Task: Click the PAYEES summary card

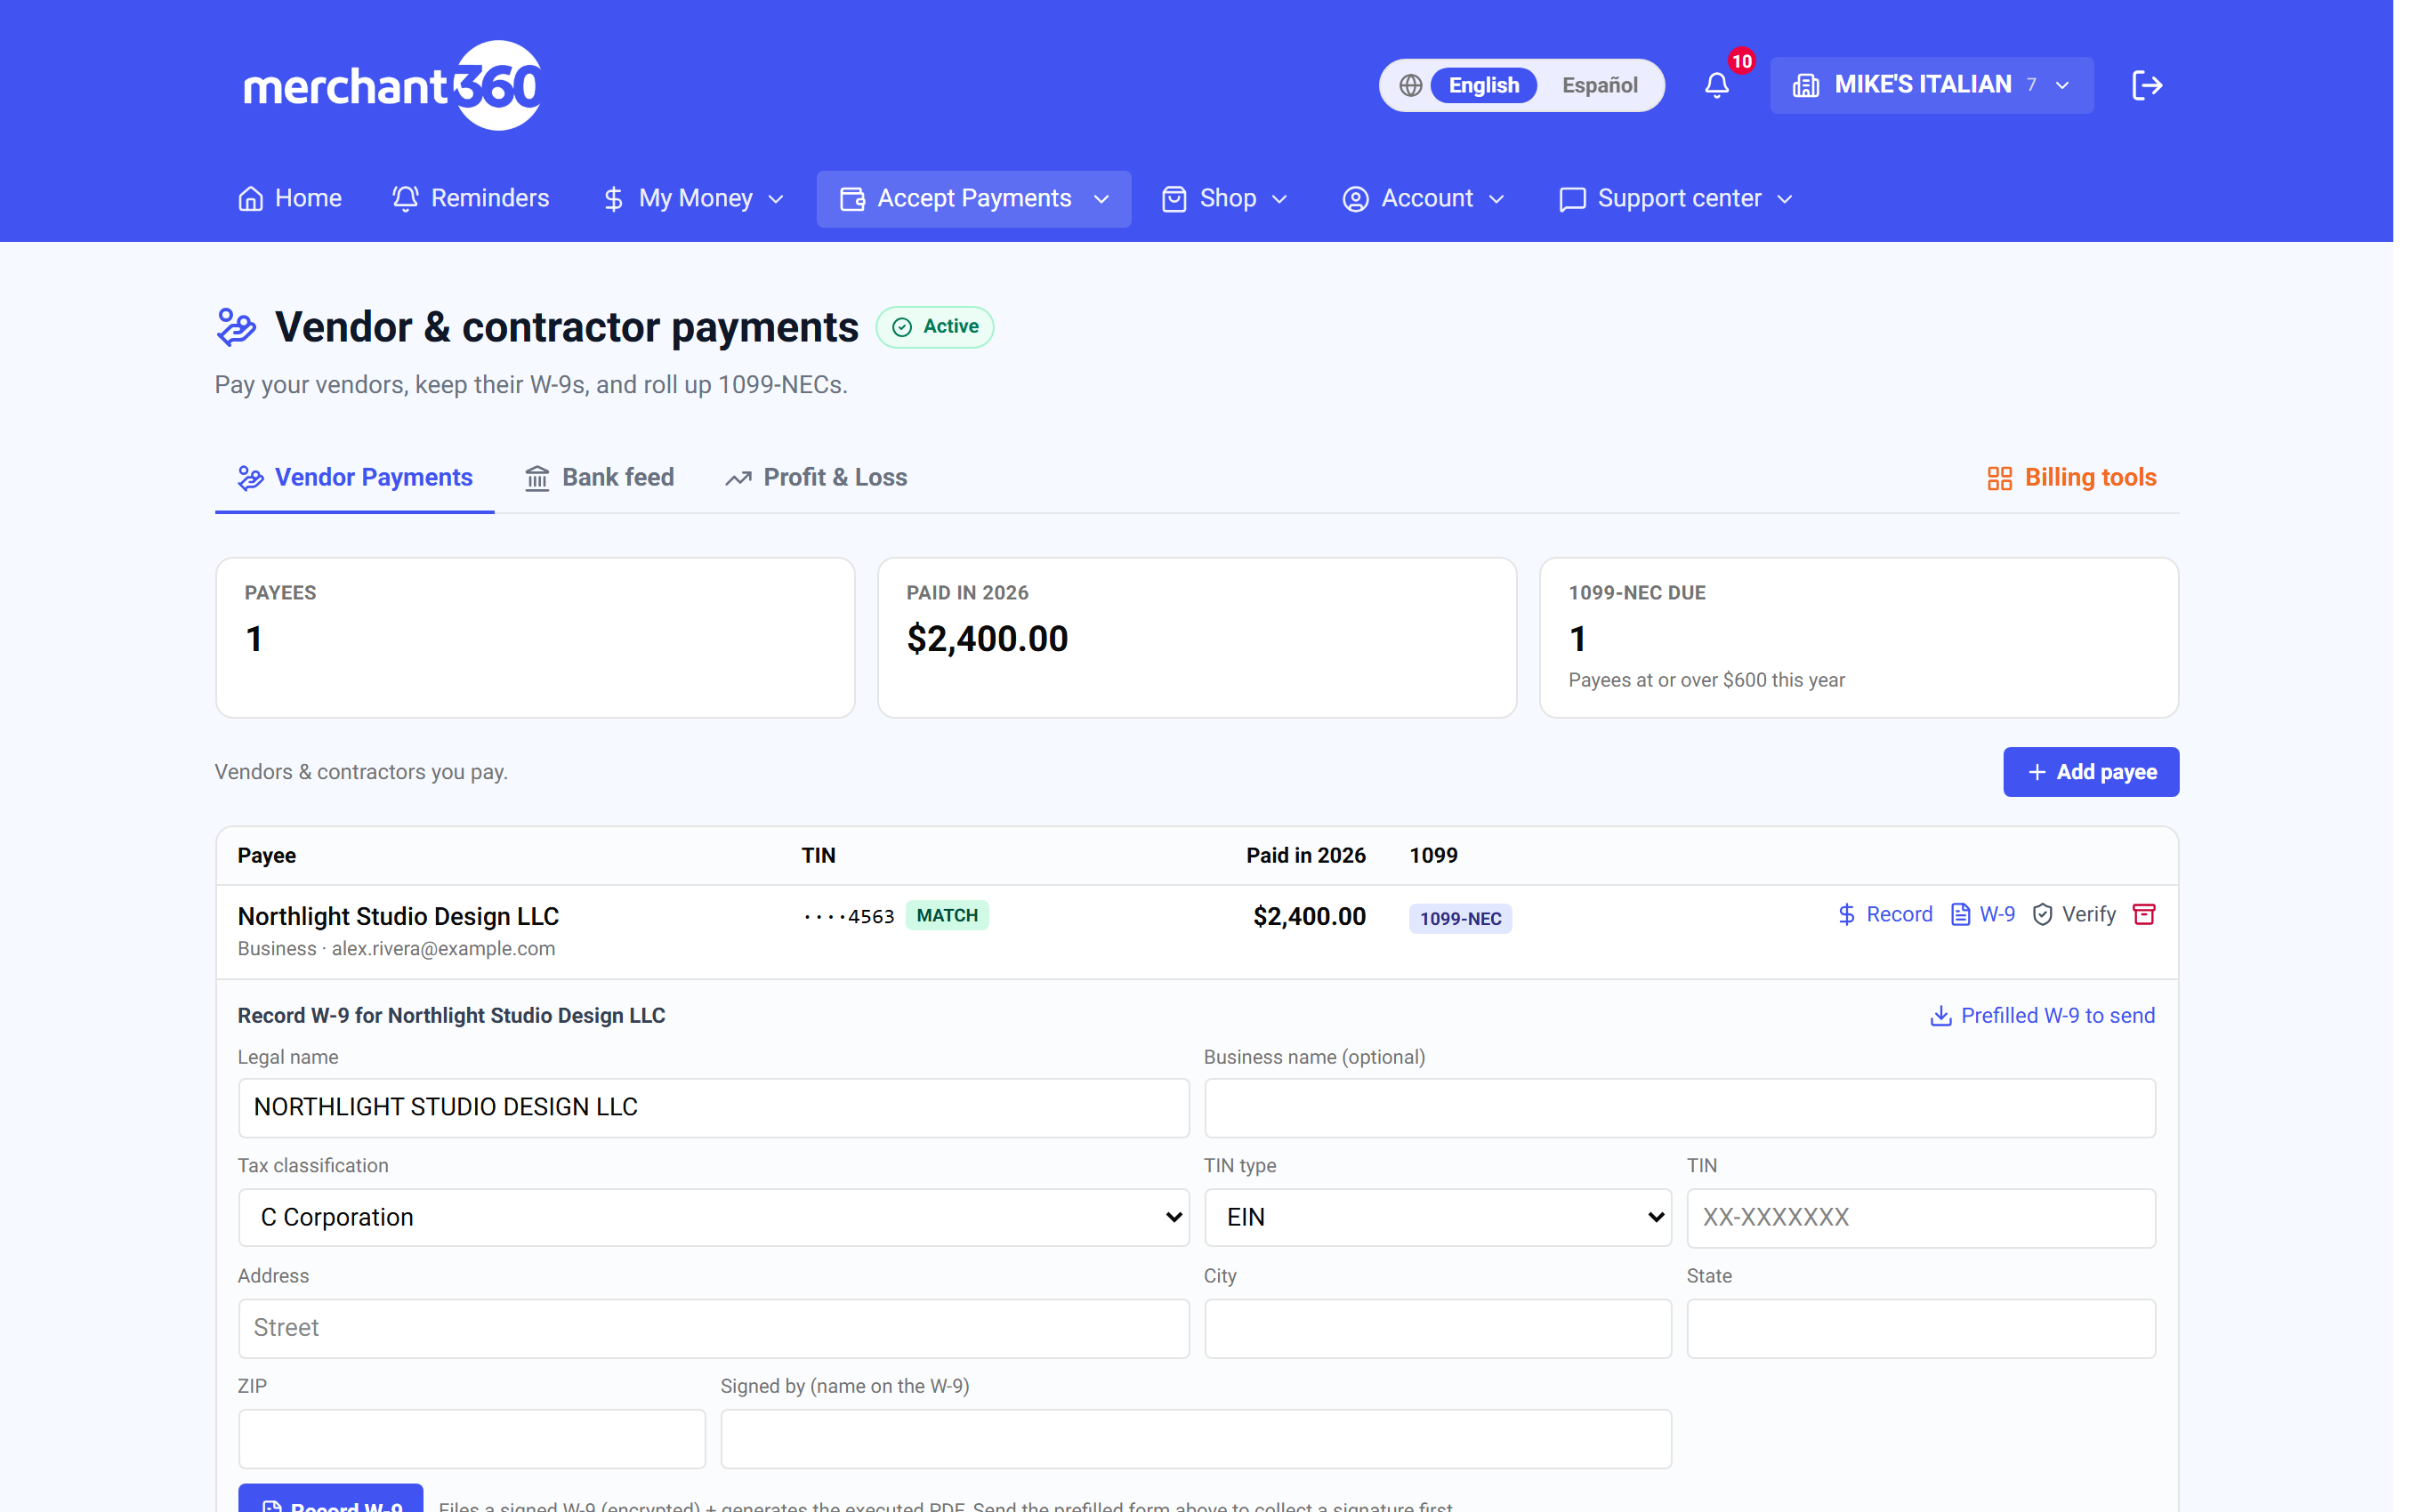Action: [535, 638]
